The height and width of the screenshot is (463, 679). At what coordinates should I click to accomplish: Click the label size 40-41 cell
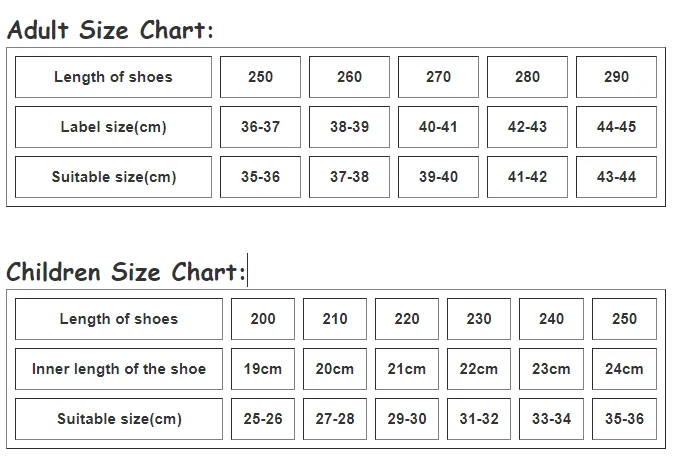point(438,127)
